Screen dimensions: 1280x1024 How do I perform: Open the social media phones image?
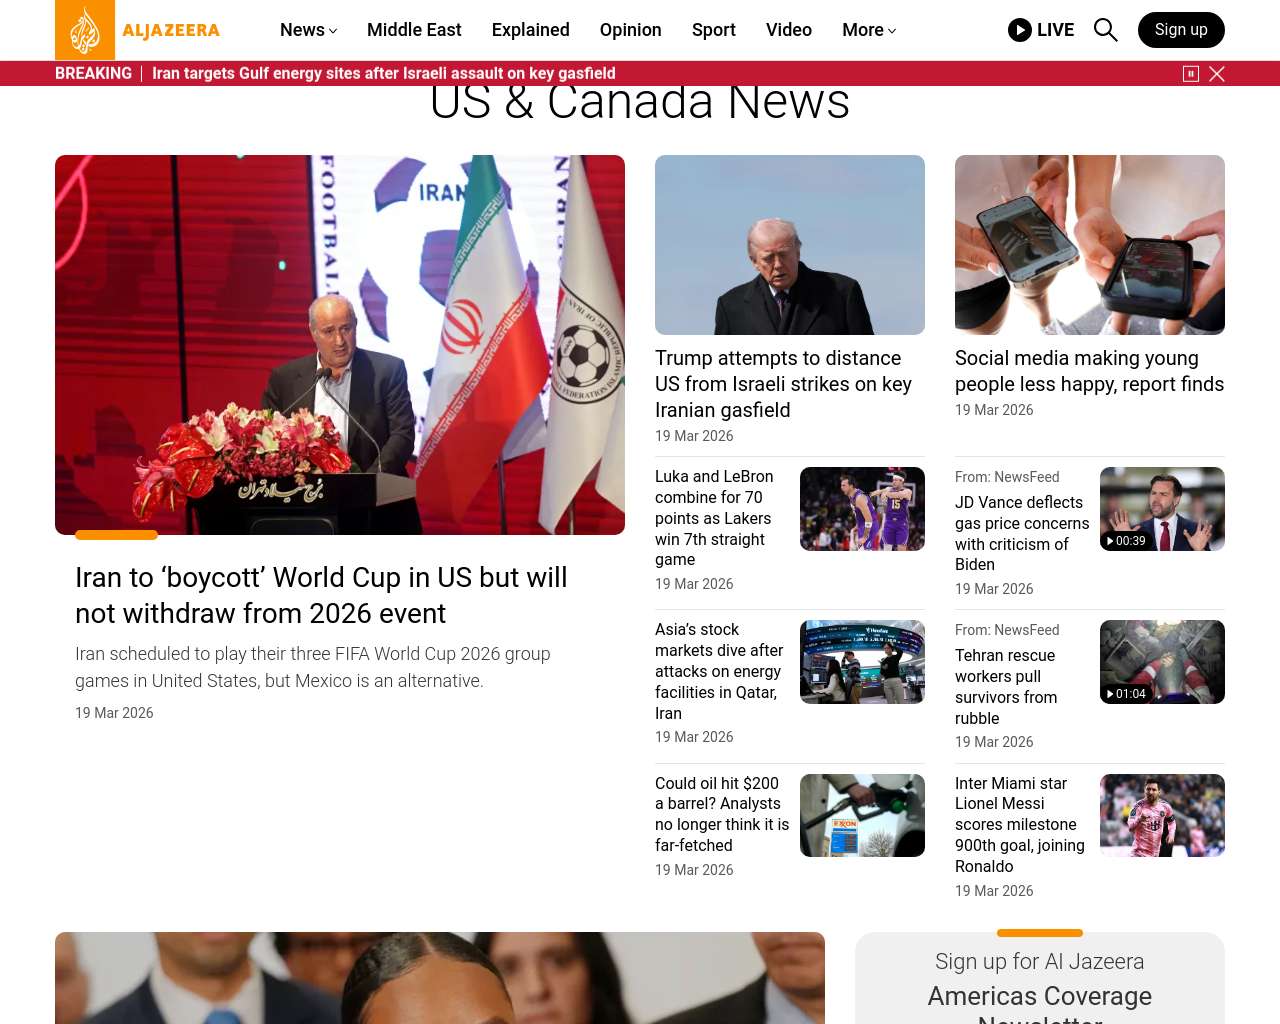tap(1089, 245)
